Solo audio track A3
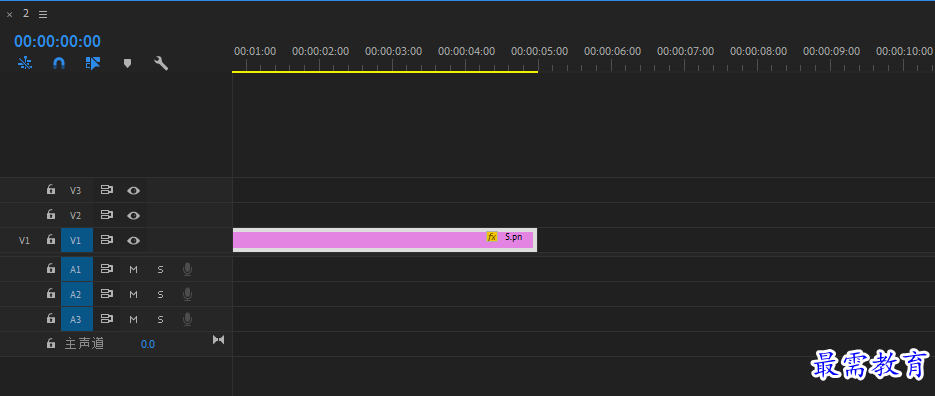935x396 pixels. 160,319
